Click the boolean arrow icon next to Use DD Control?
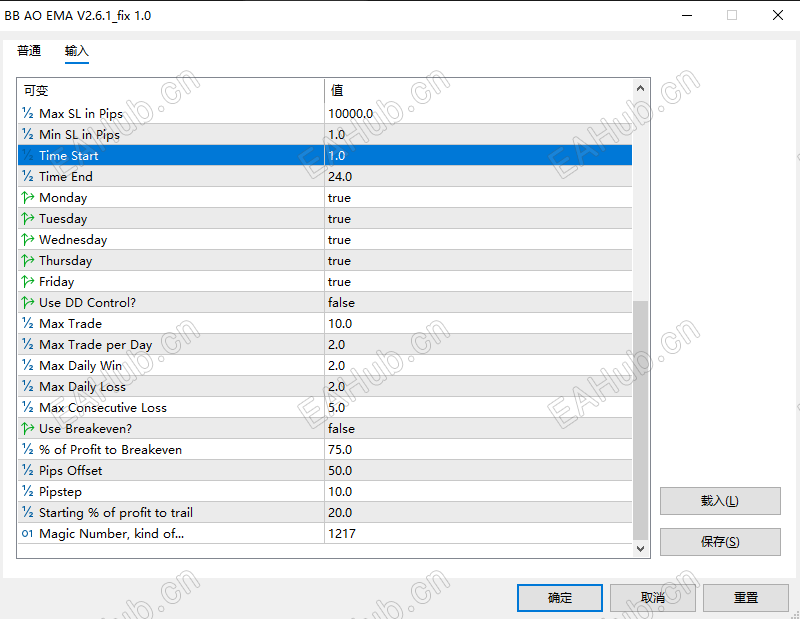Screen dimensions: 800x619 click(25, 302)
